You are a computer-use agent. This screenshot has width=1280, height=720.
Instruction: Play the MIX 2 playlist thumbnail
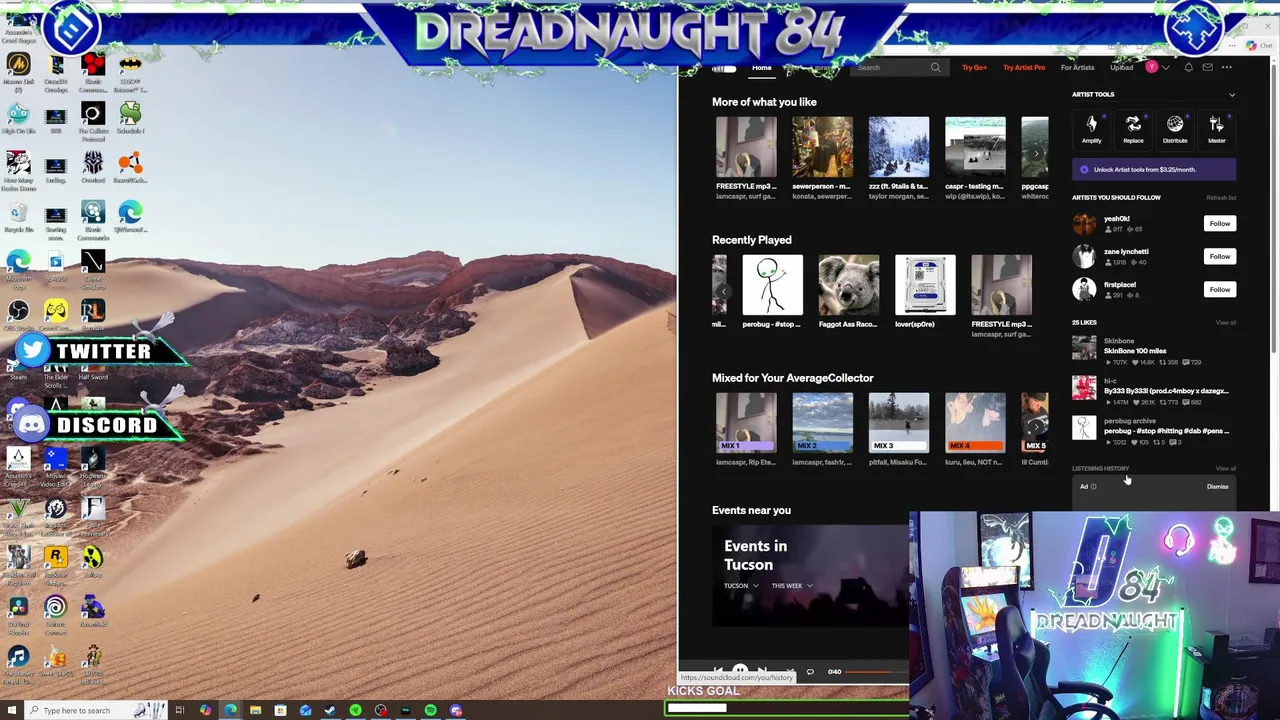click(822, 423)
